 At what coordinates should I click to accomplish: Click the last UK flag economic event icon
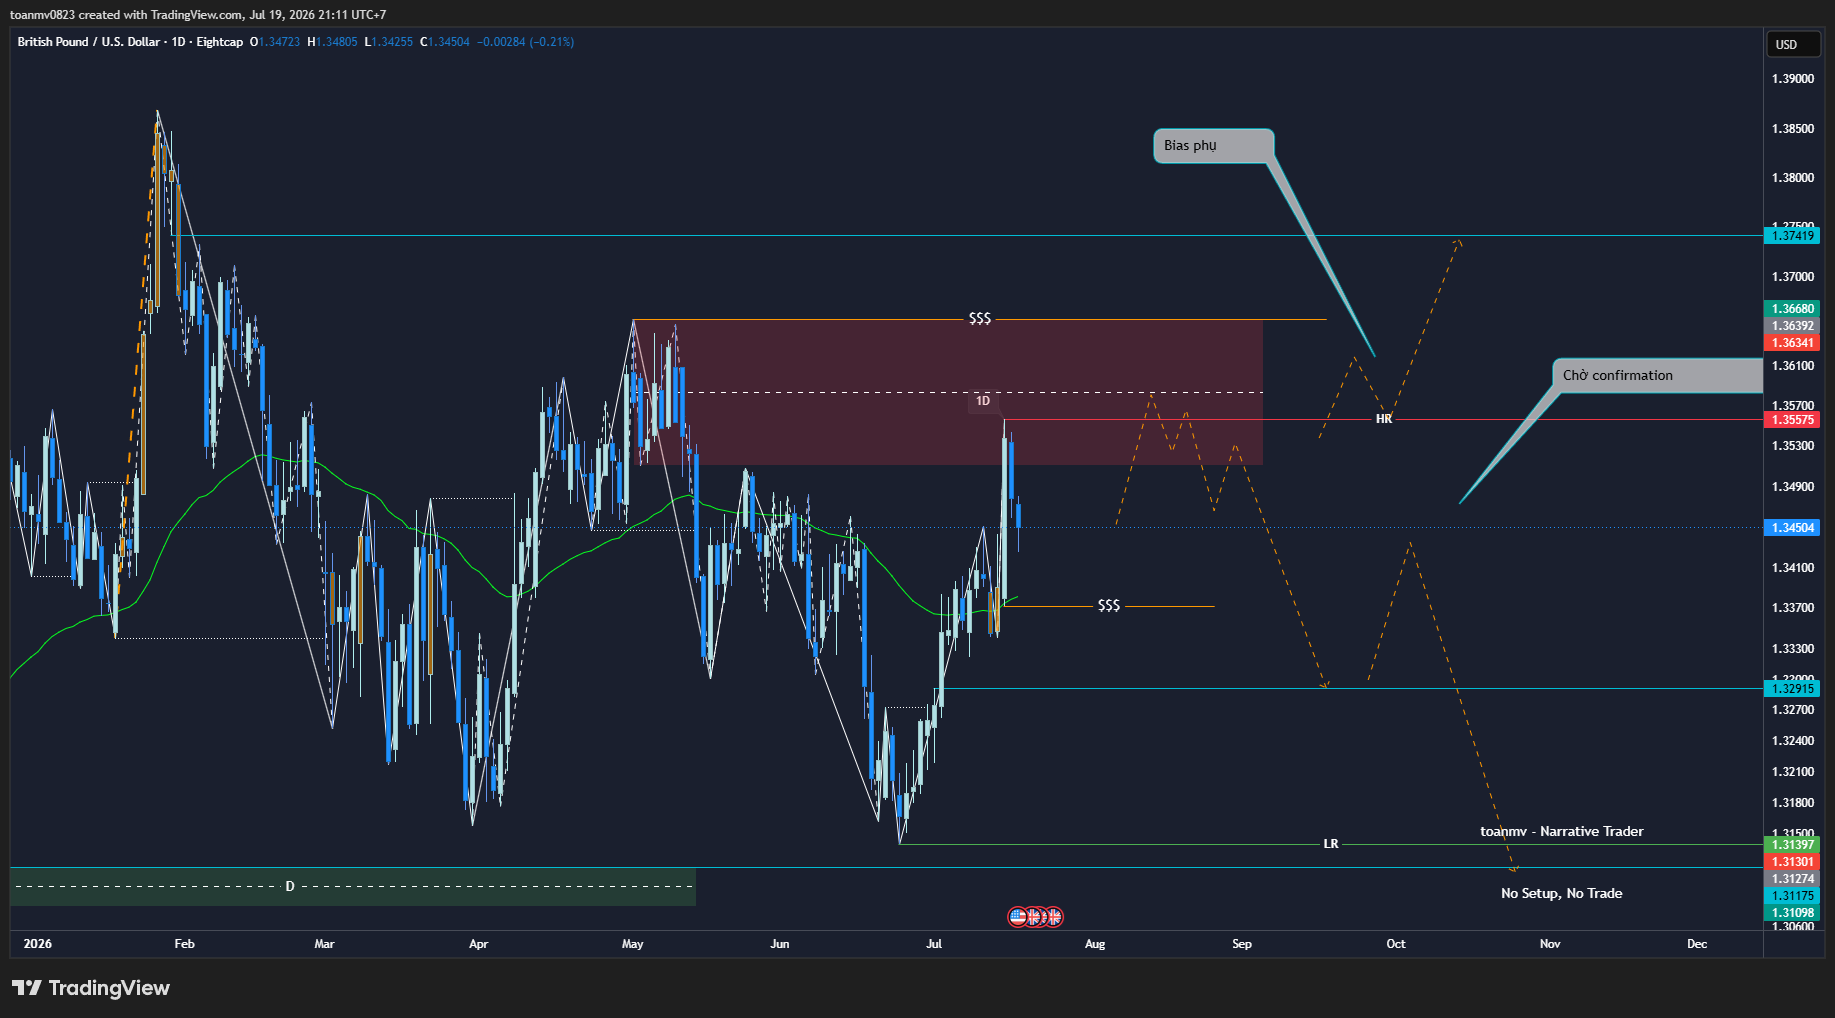[1053, 916]
